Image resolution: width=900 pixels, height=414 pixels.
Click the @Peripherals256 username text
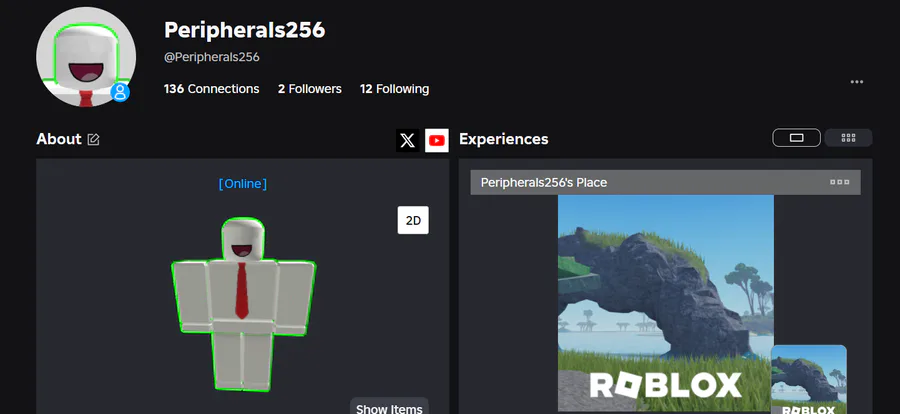point(212,57)
